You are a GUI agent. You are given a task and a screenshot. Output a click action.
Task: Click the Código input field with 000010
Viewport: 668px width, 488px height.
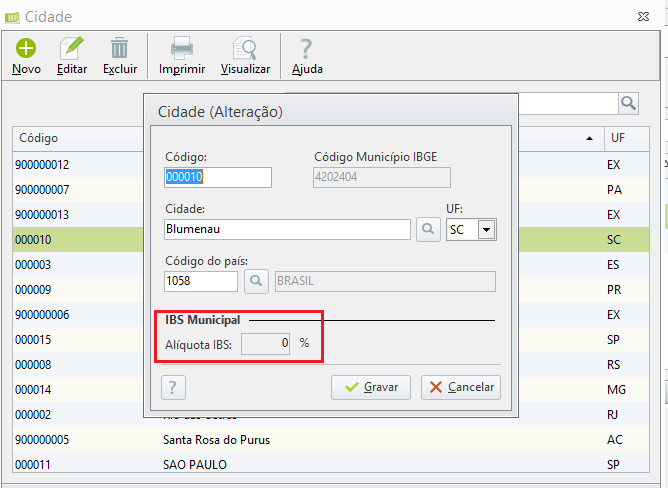[218, 177]
